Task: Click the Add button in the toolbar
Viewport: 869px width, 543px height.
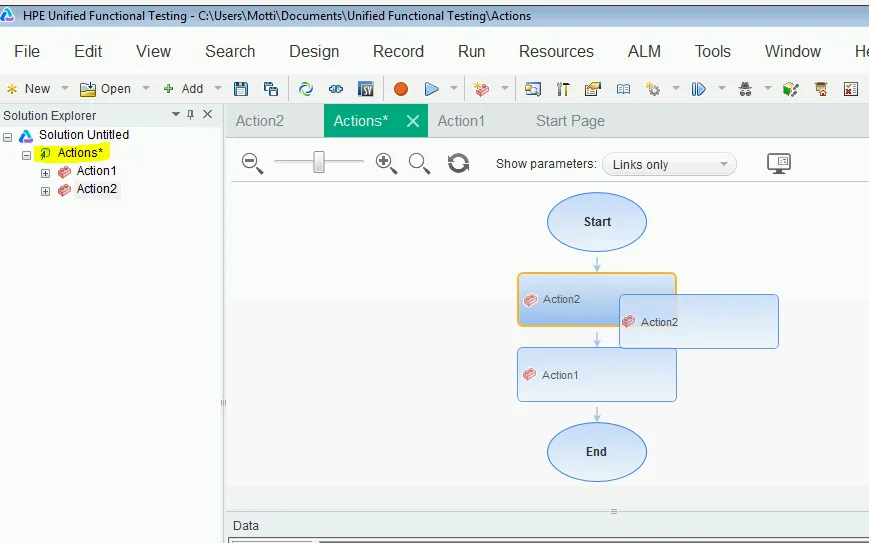Action: click(183, 89)
